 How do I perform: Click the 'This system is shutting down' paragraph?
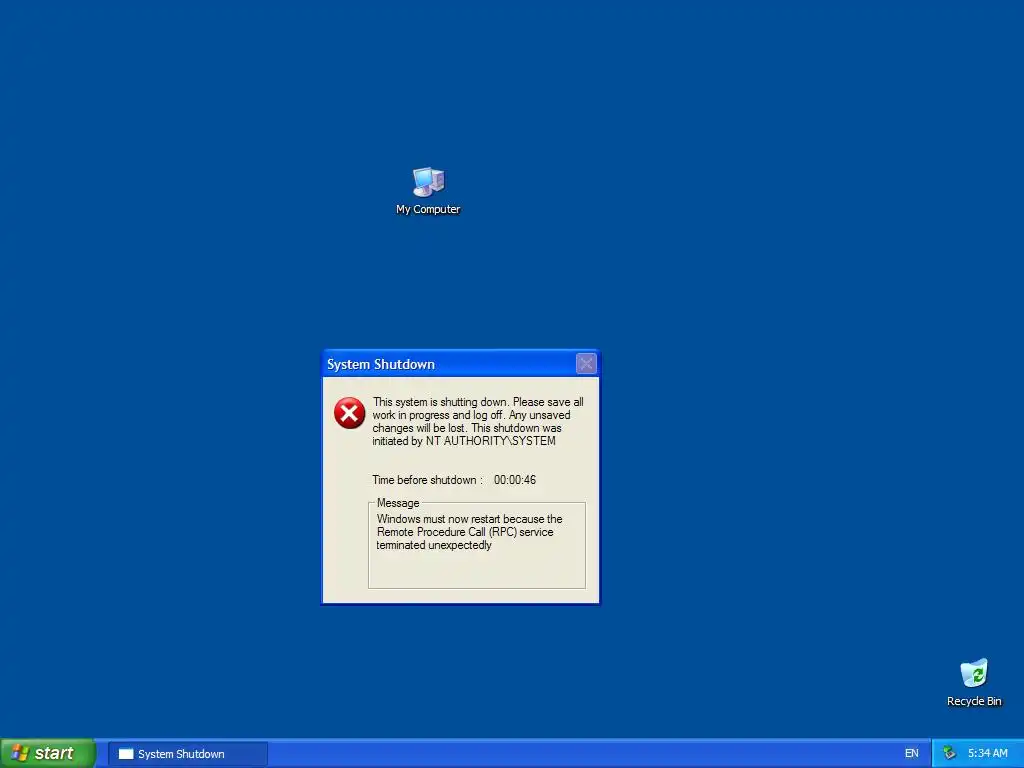[477, 421]
